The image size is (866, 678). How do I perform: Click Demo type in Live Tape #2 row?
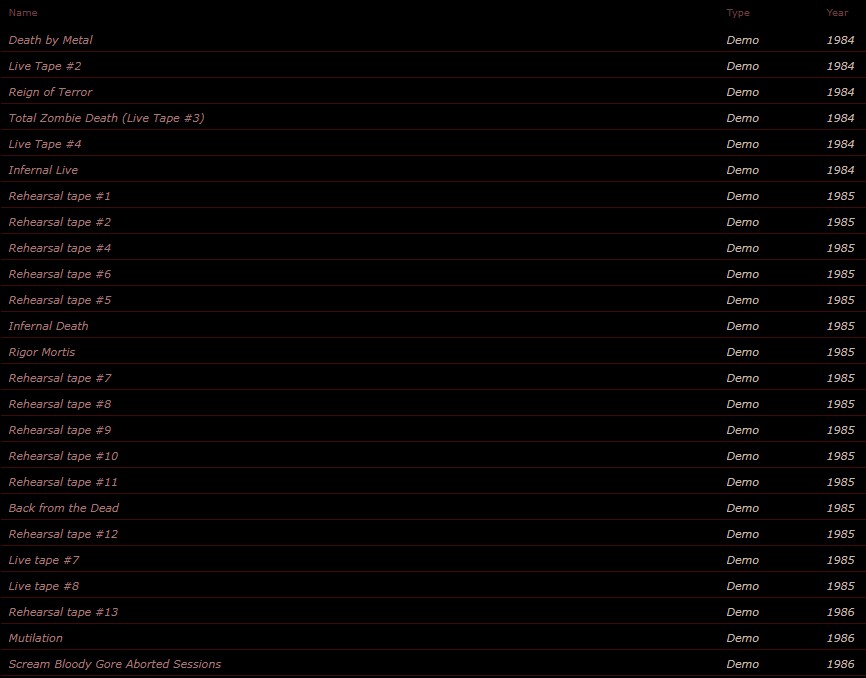(742, 66)
